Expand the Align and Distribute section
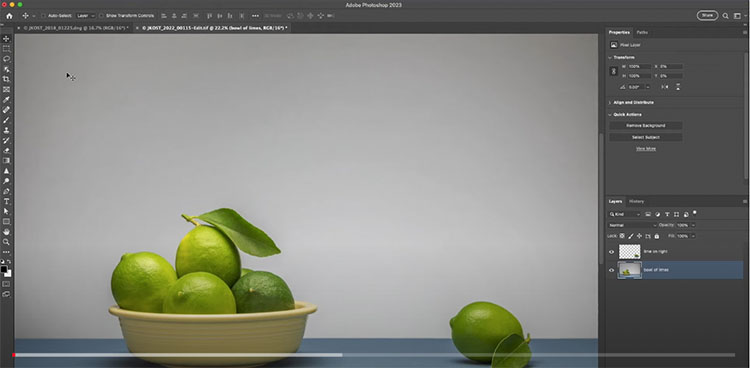 [610, 102]
